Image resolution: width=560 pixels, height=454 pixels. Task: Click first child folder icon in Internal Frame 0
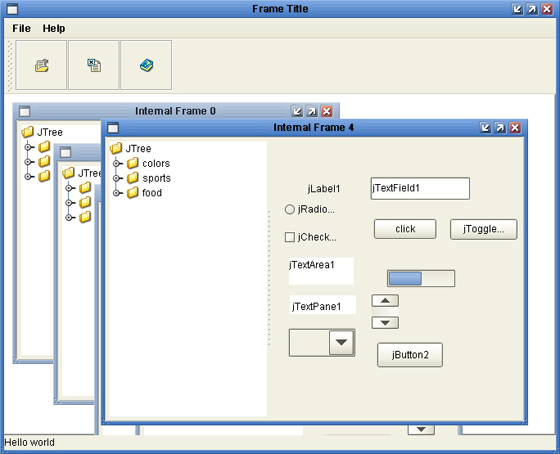tap(44, 147)
